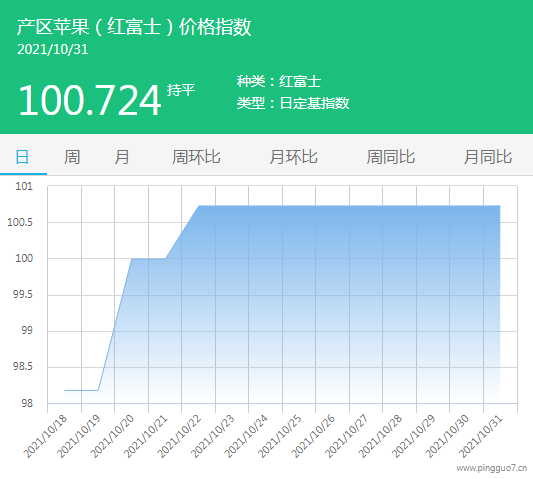Click the 持平 status indicator
533x479 pixels.
(181, 90)
